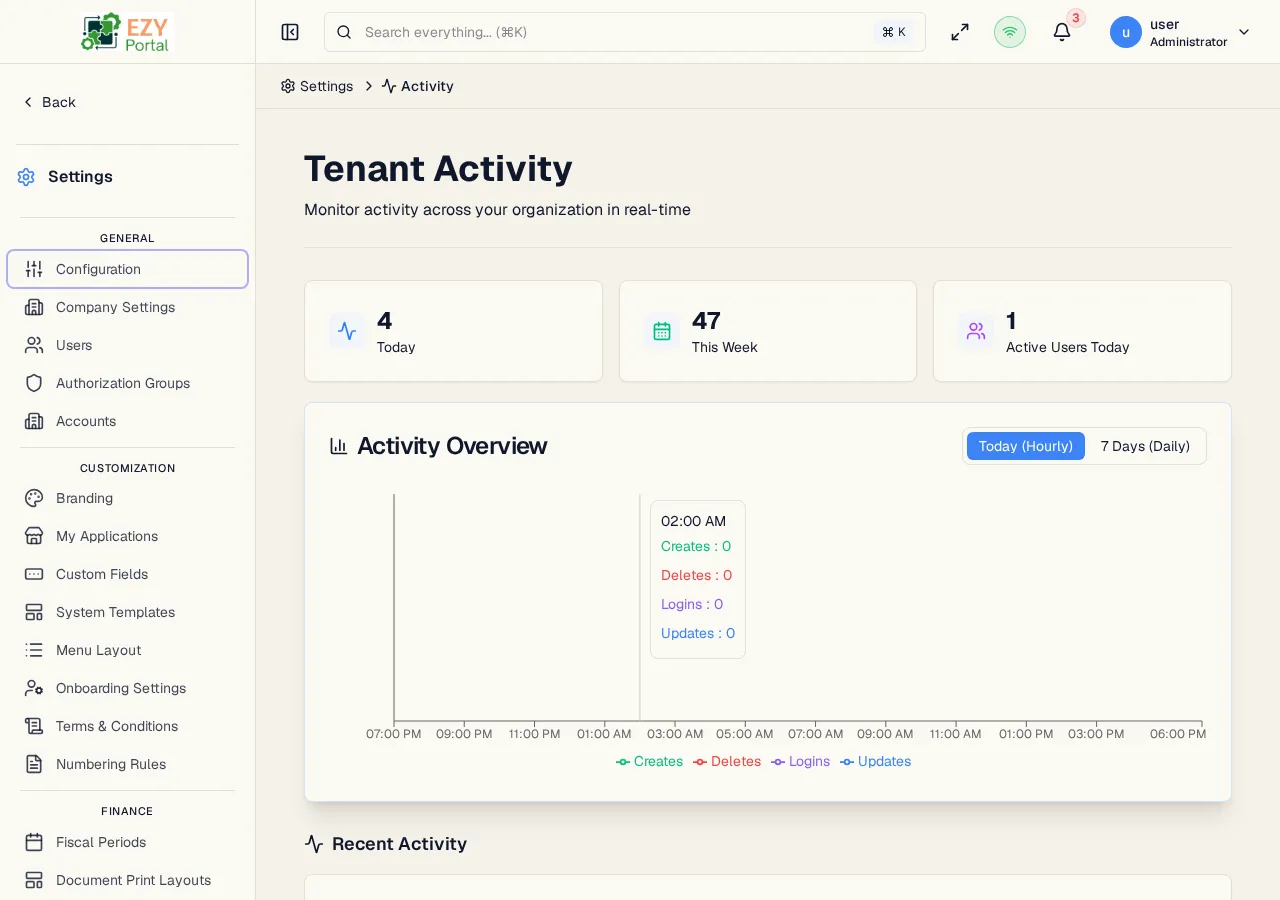Click the Company Settings building icon
Image resolution: width=1280 pixels, height=900 pixels.
(34, 307)
